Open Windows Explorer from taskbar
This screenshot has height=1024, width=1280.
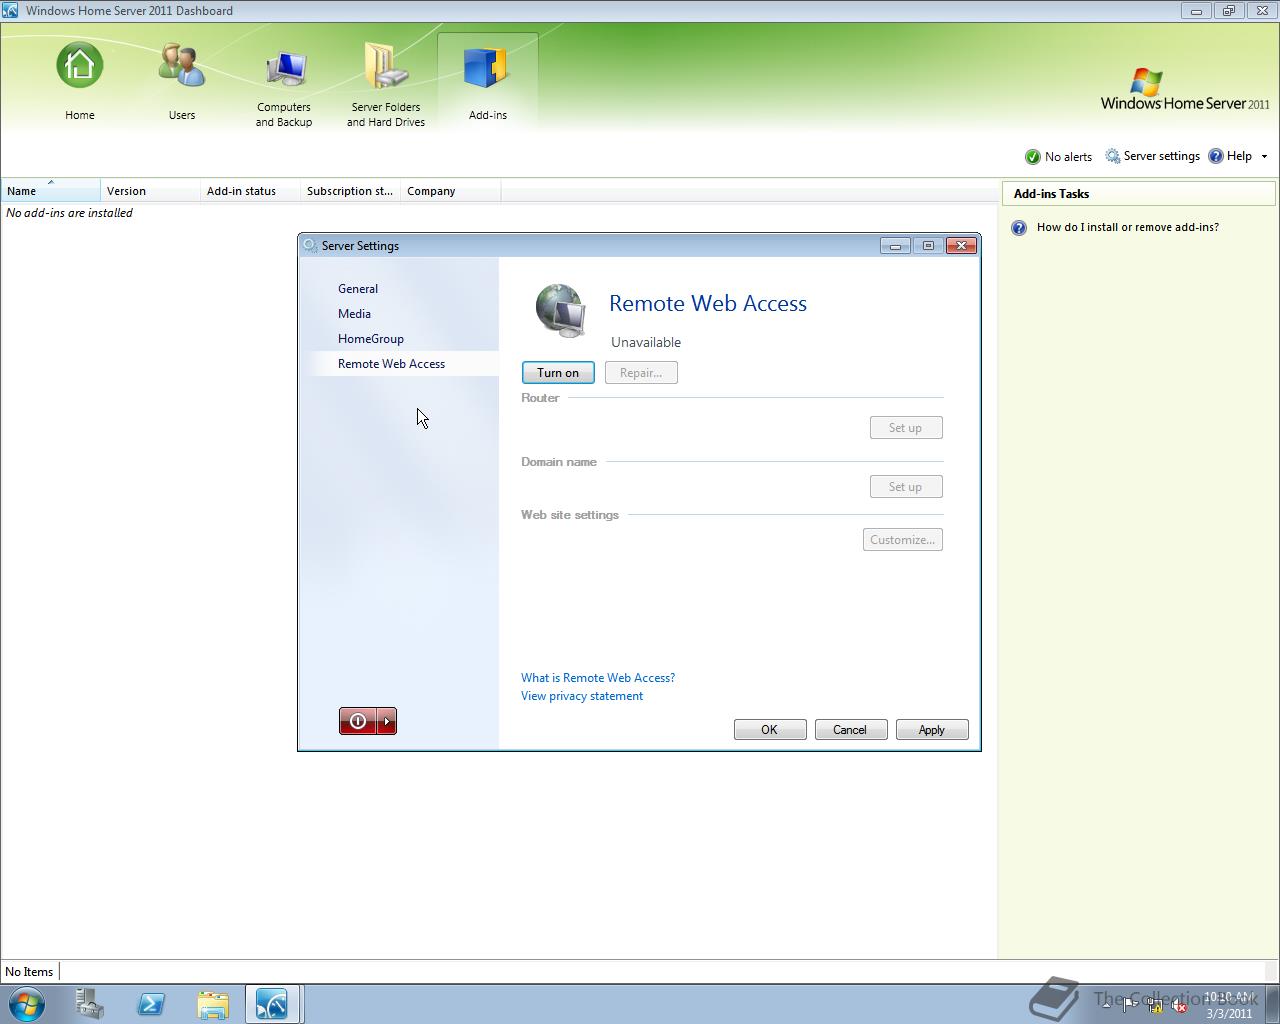212,1004
